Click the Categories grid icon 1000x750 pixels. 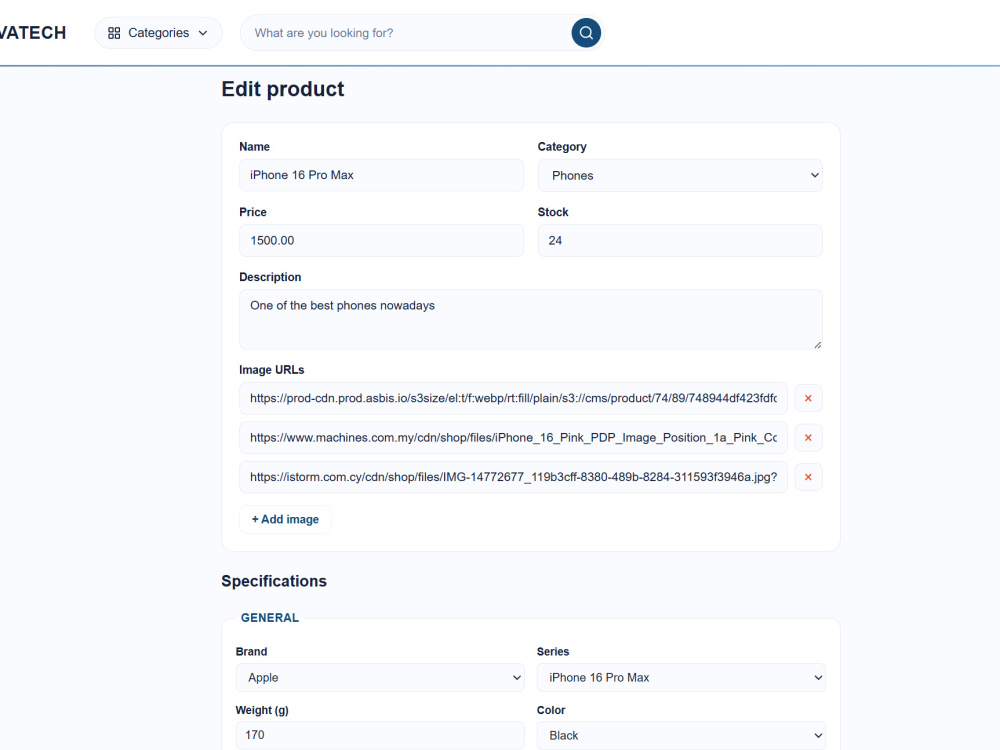coord(114,33)
